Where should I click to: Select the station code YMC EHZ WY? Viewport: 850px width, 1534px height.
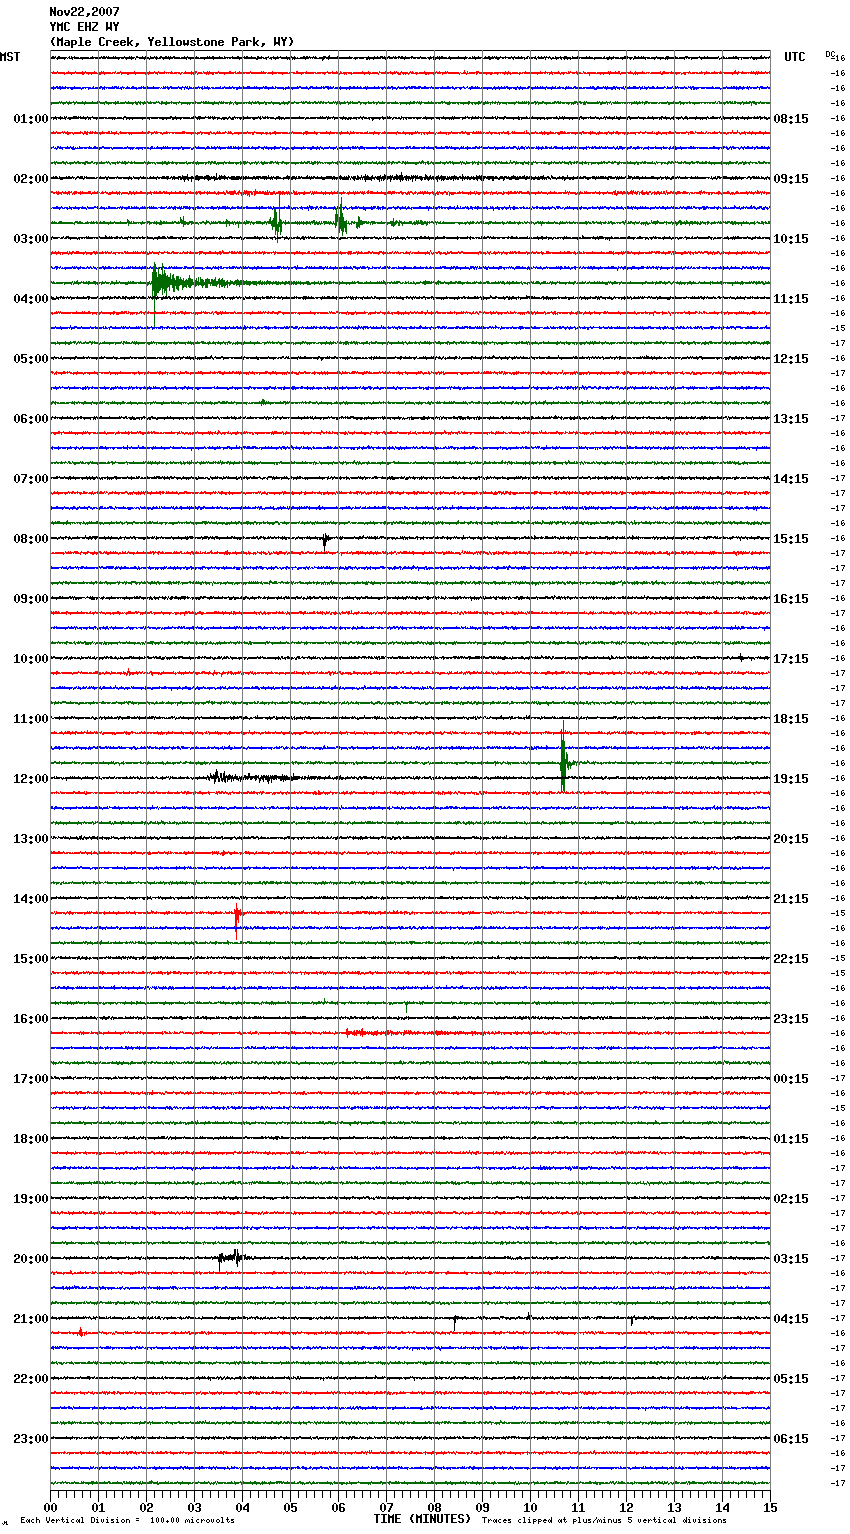coord(84,27)
